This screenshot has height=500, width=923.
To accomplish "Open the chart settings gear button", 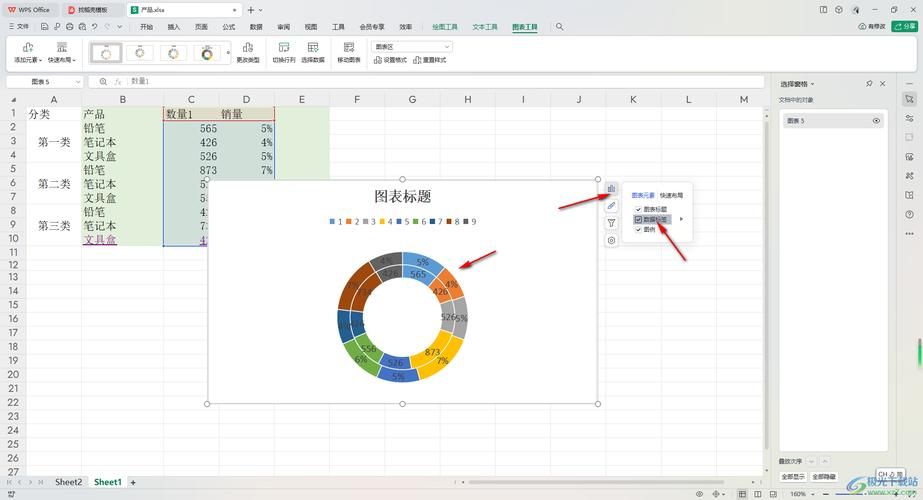I will 612,240.
